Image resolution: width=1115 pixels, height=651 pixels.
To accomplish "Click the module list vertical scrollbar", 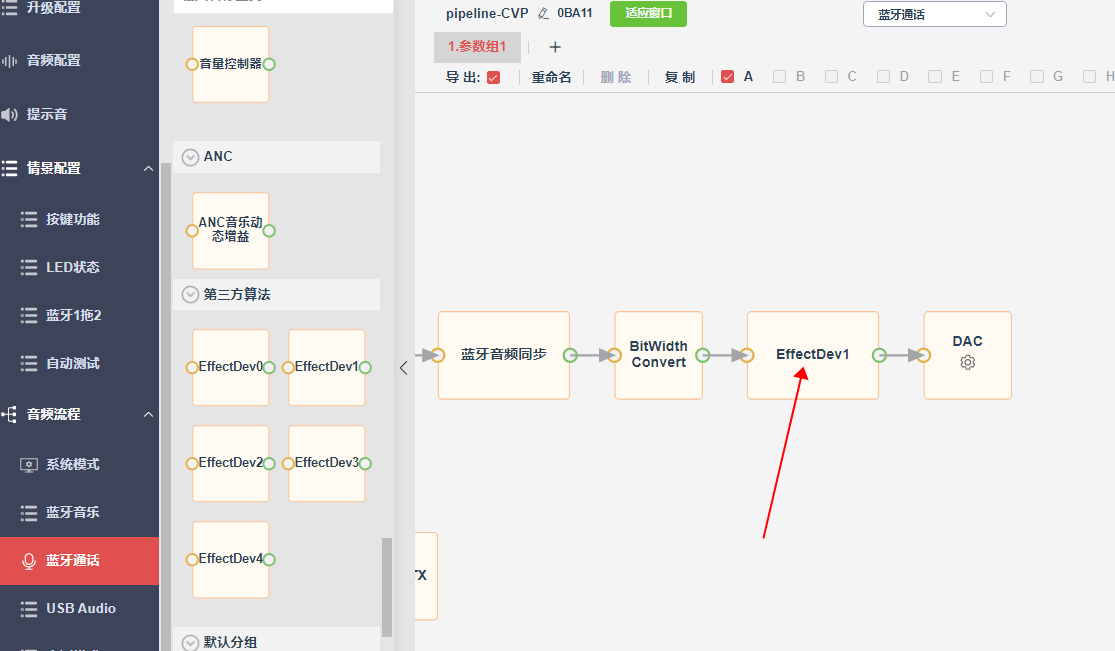I will click(x=387, y=587).
